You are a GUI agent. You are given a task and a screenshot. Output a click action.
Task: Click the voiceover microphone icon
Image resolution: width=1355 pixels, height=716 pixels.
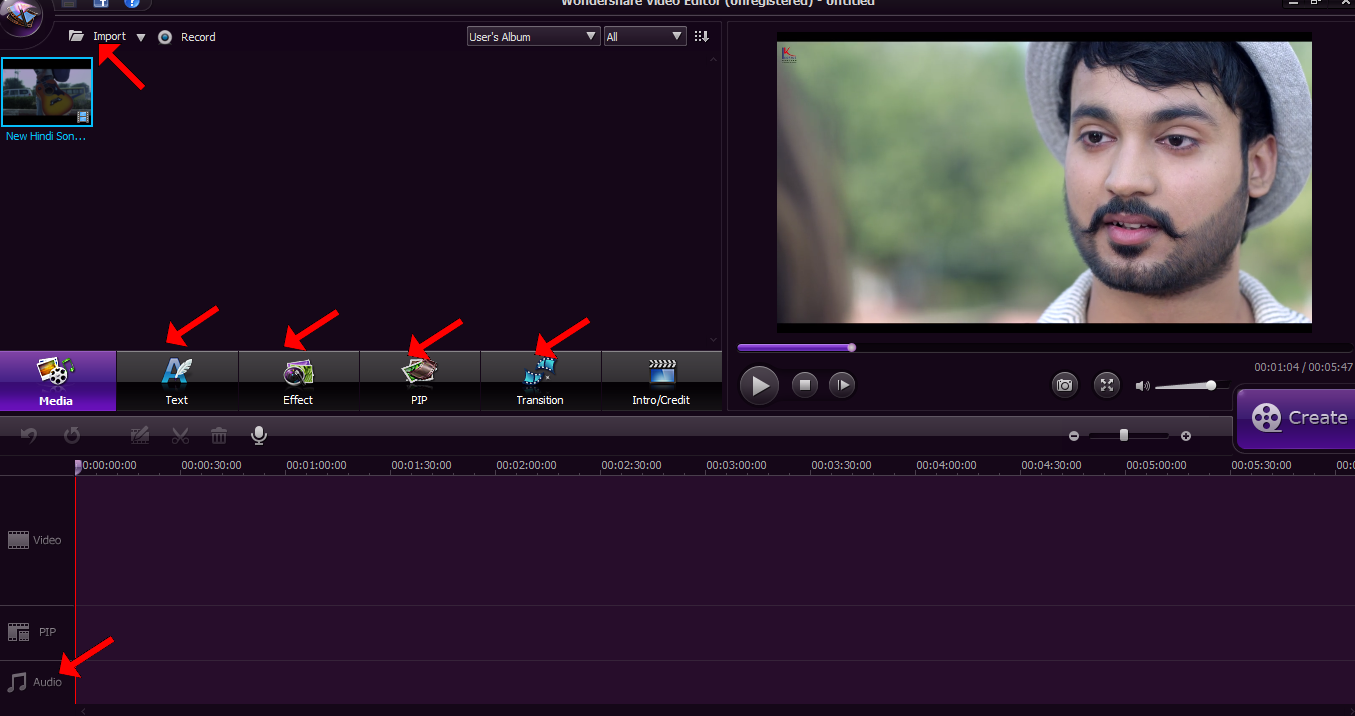(x=259, y=435)
